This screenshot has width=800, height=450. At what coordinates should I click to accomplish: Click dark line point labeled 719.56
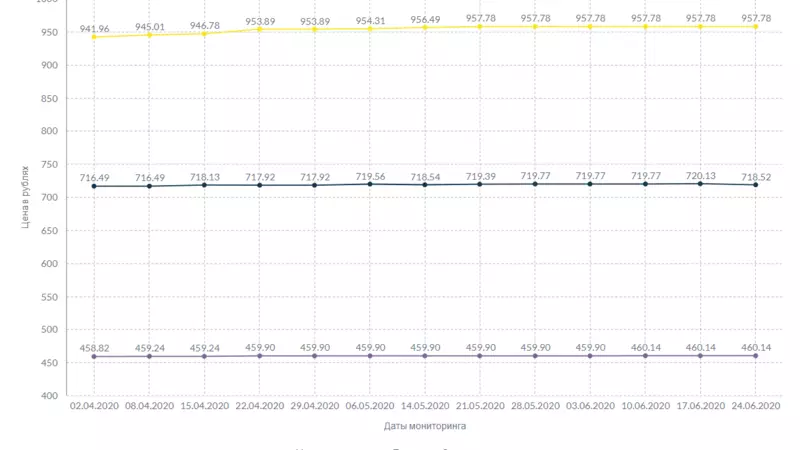click(x=370, y=184)
